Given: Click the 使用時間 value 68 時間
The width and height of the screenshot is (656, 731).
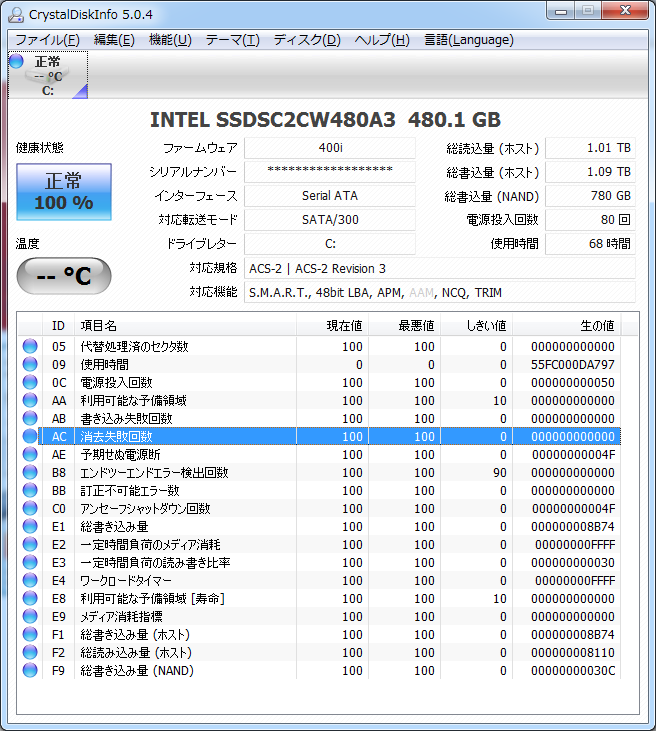Looking at the screenshot, I should click(590, 244).
